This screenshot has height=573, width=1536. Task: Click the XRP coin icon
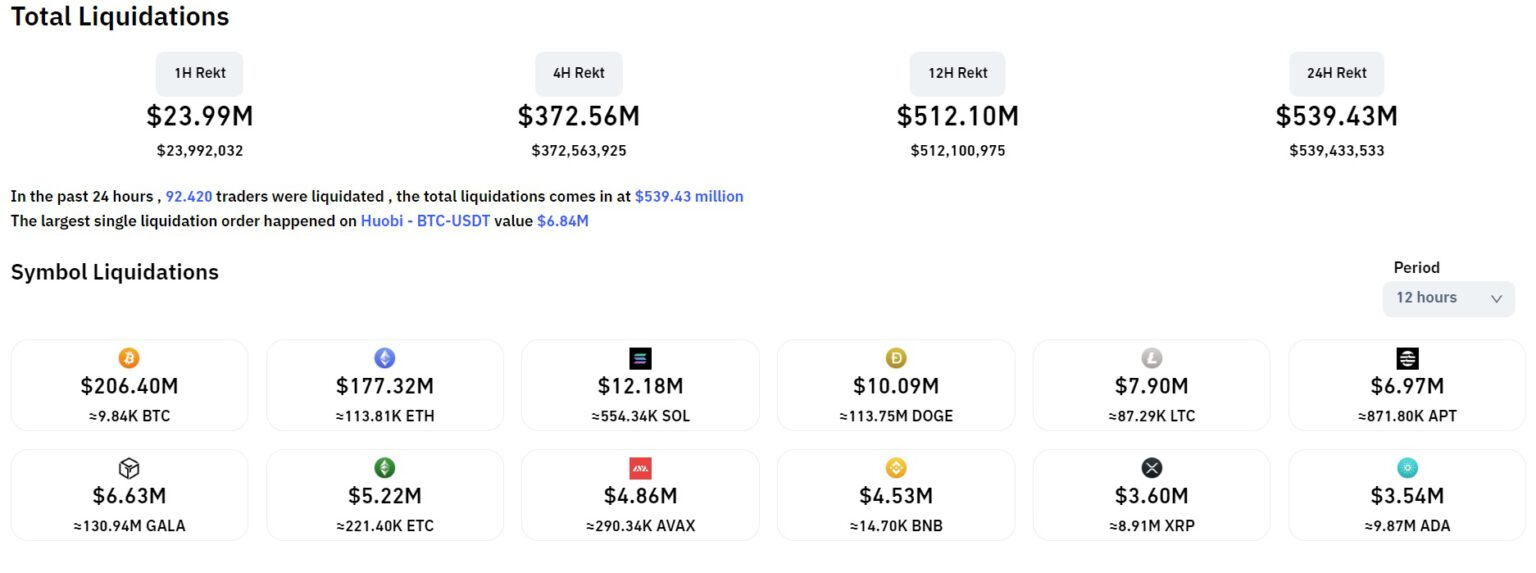tap(1152, 468)
